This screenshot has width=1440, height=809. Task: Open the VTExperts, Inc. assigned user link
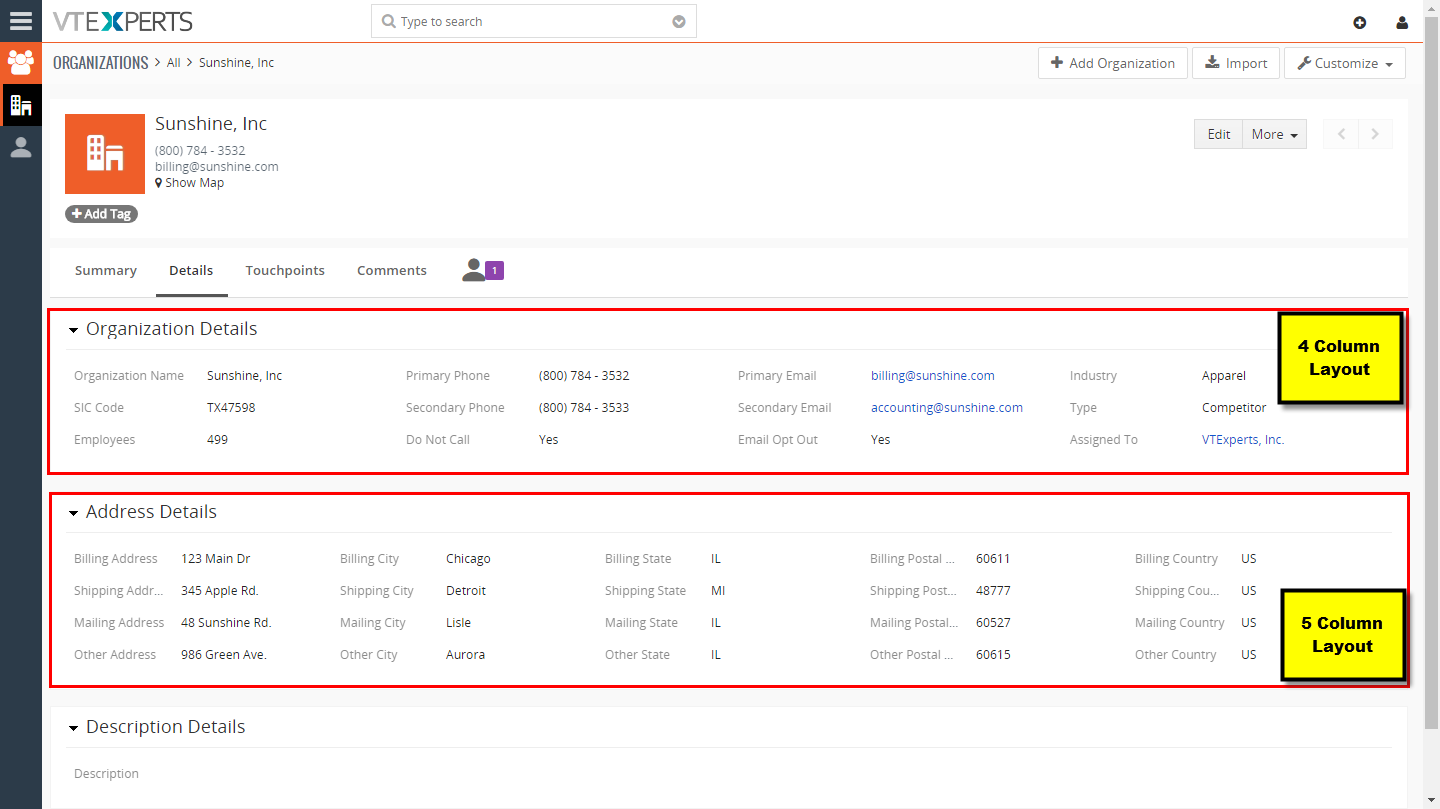point(1243,440)
